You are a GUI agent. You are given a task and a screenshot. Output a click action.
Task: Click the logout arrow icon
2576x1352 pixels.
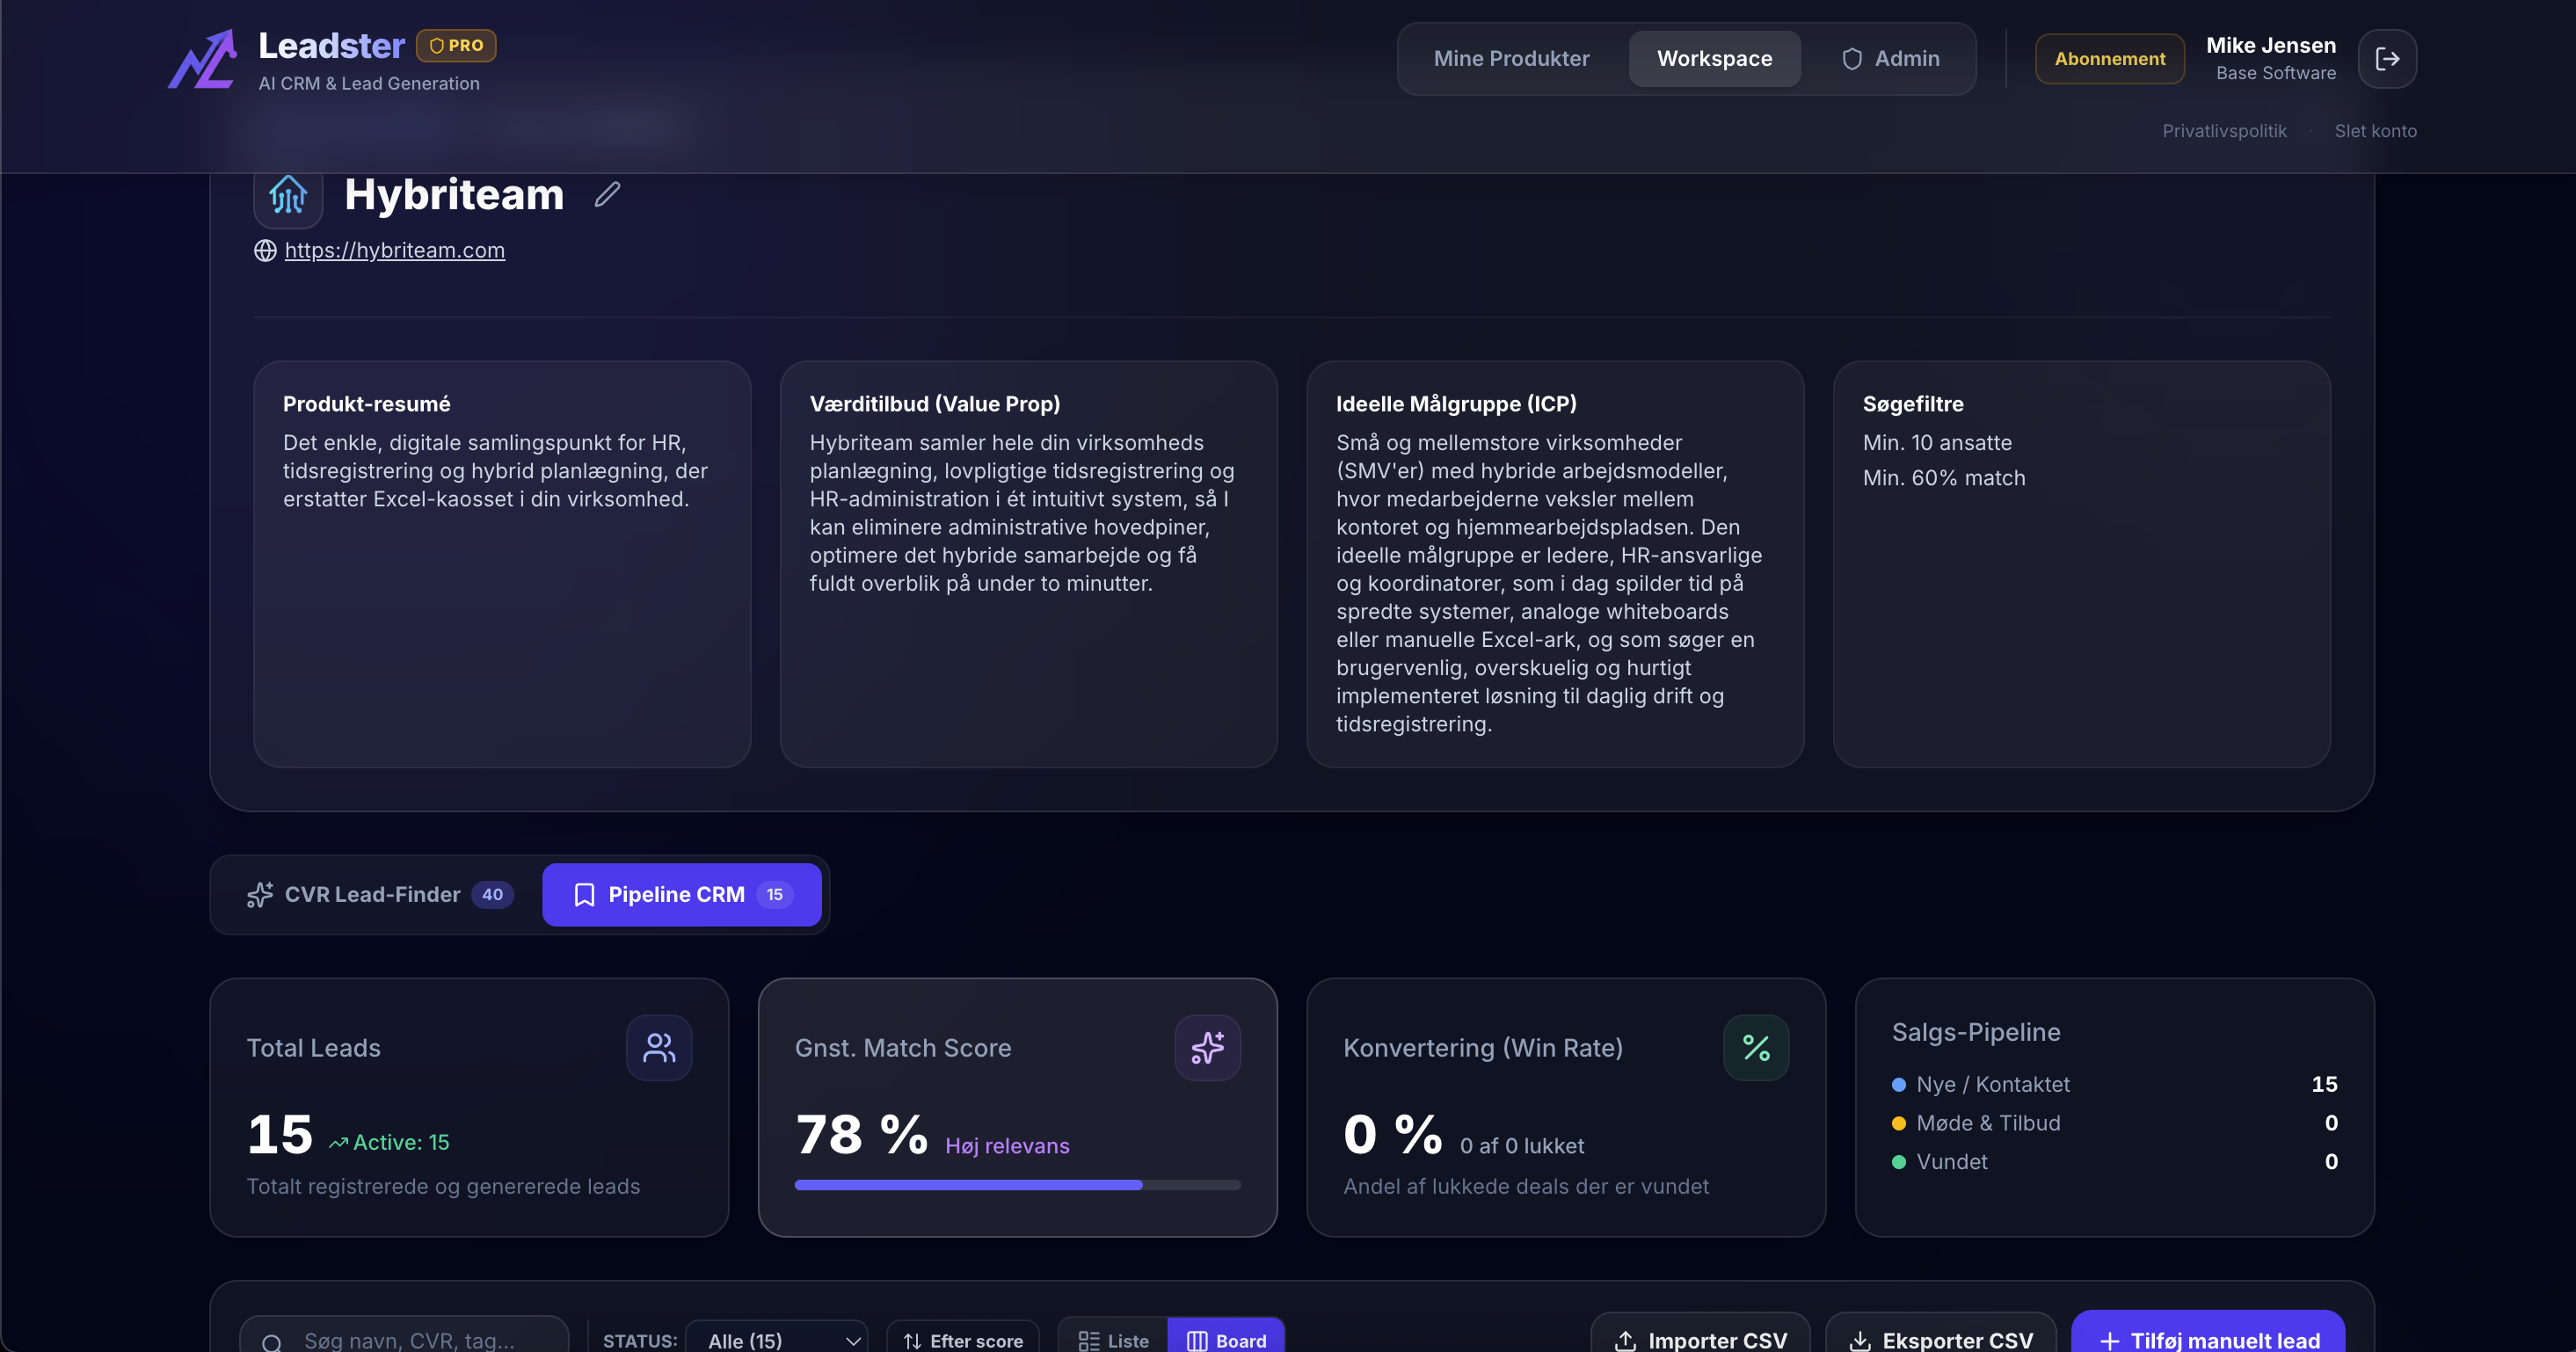point(2387,59)
